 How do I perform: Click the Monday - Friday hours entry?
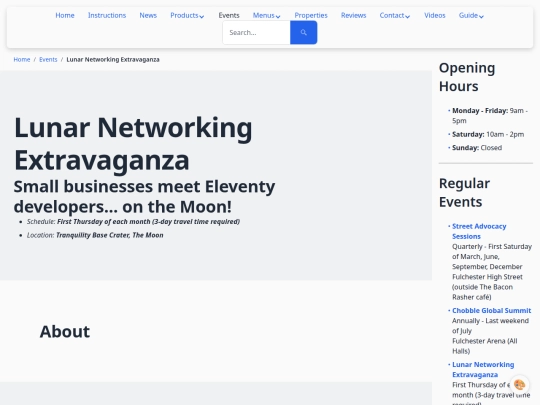click(490, 115)
